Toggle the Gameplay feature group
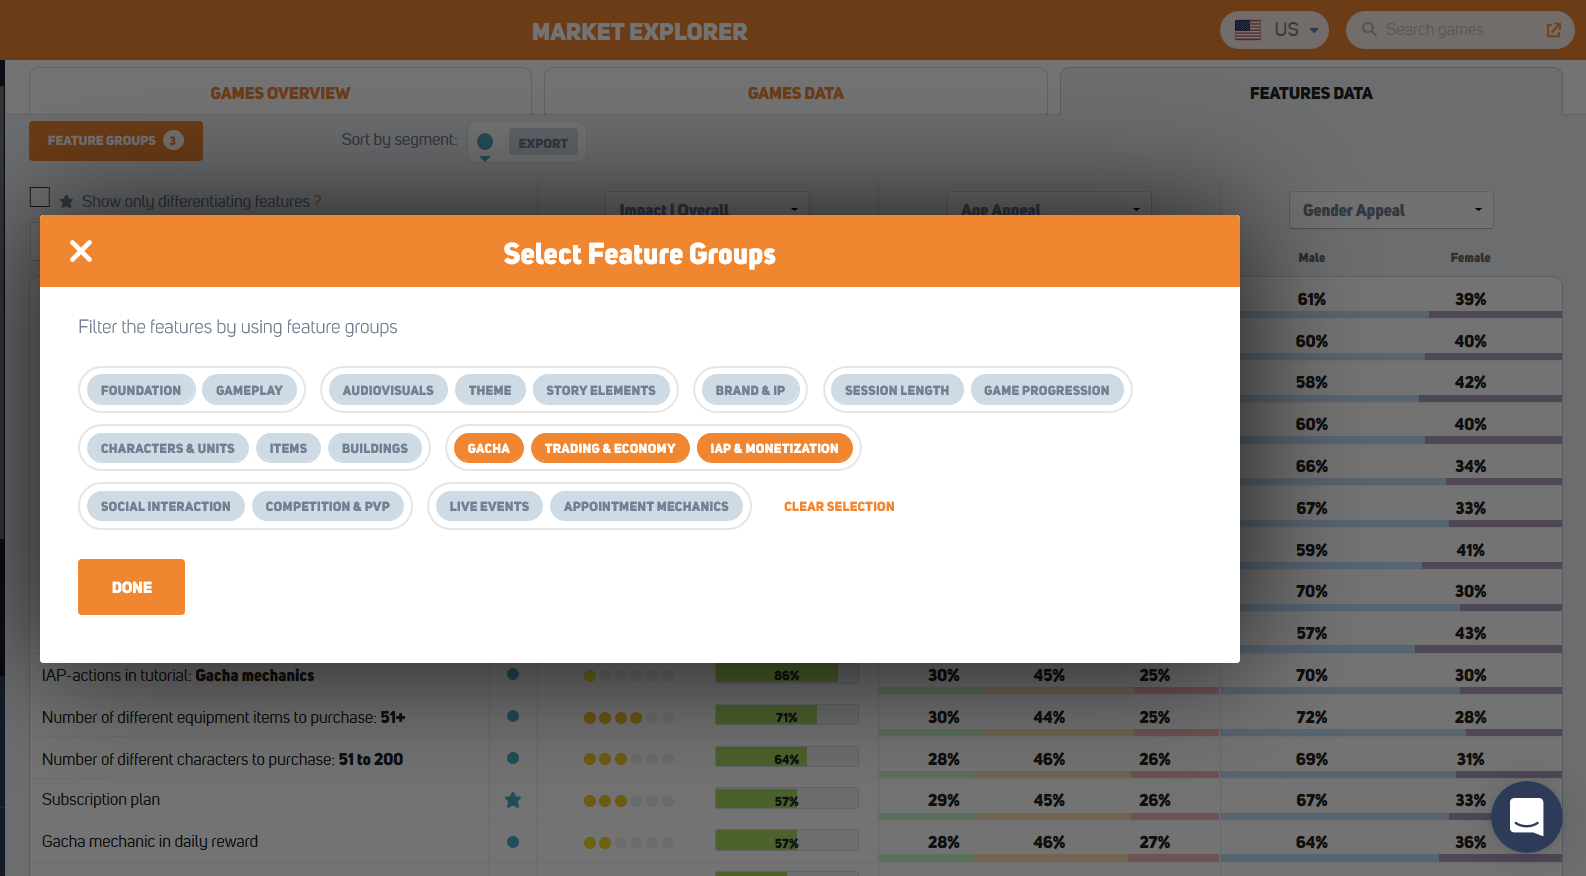The height and width of the screenshot is (876, 1586). [x=249, y=390]
